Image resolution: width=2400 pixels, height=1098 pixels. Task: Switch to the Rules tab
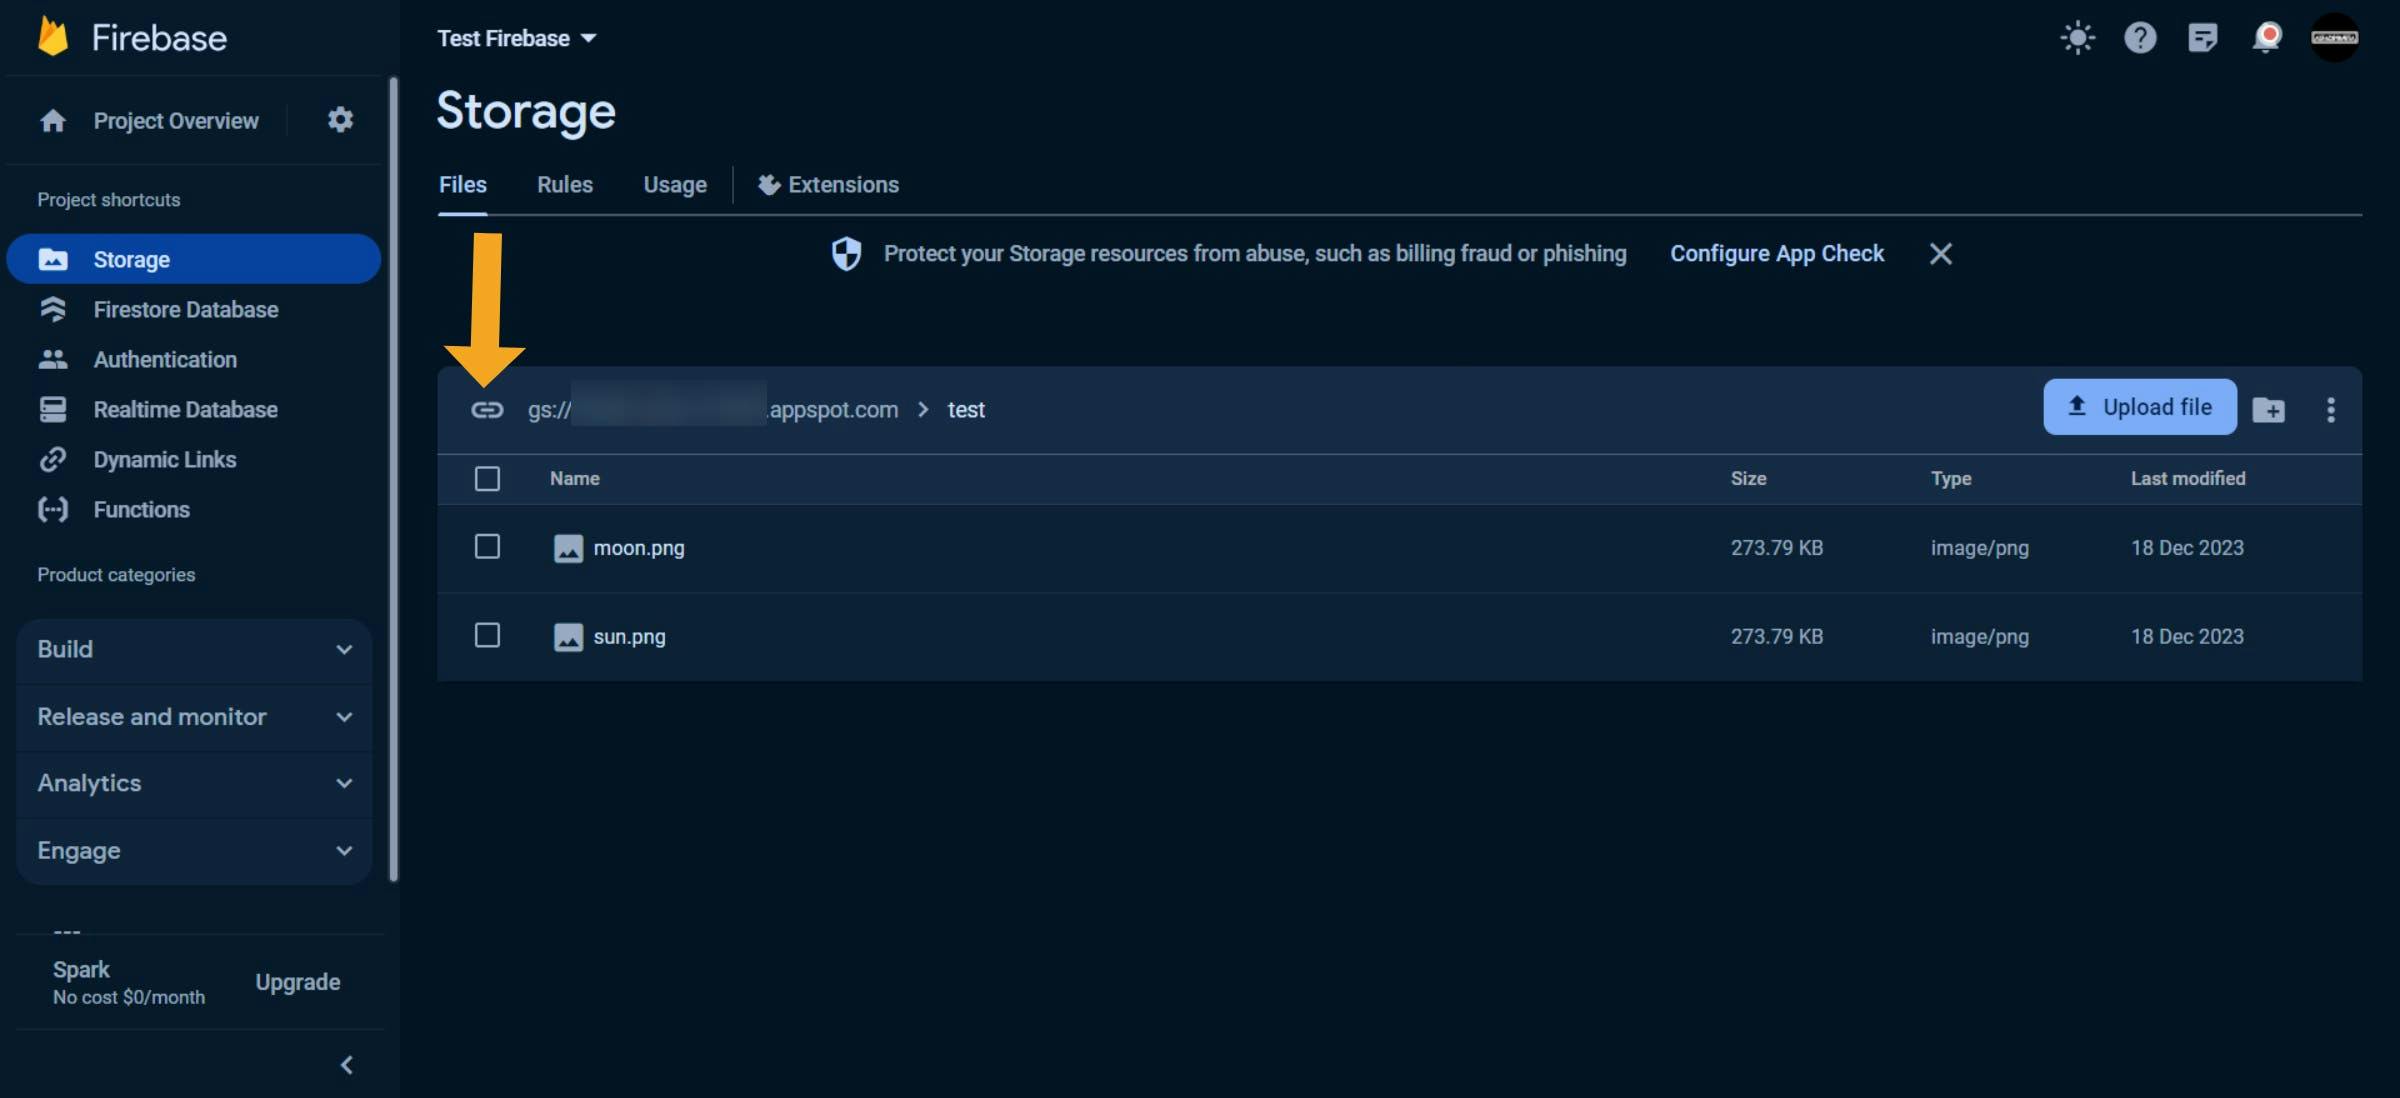click(x=564, y=185)
